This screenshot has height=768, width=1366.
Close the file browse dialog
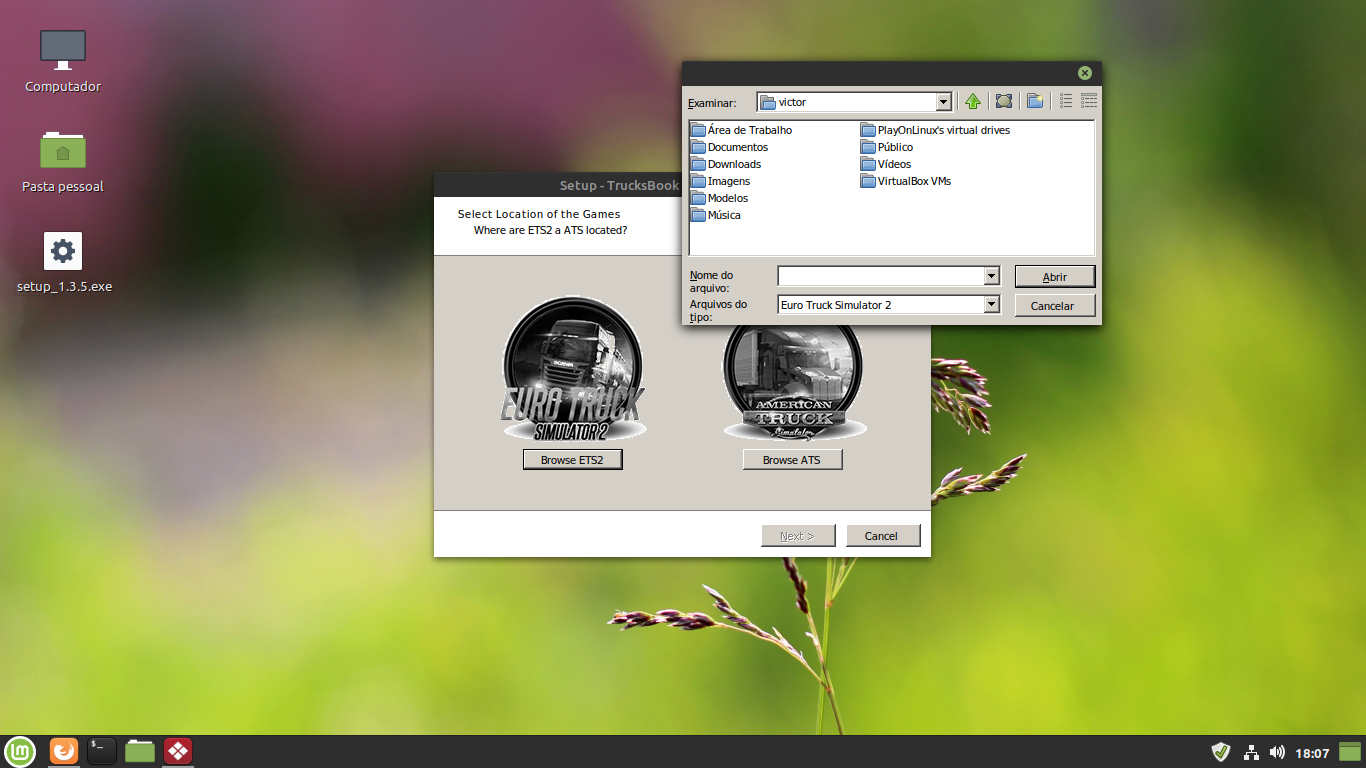[x=1084, y=73]
